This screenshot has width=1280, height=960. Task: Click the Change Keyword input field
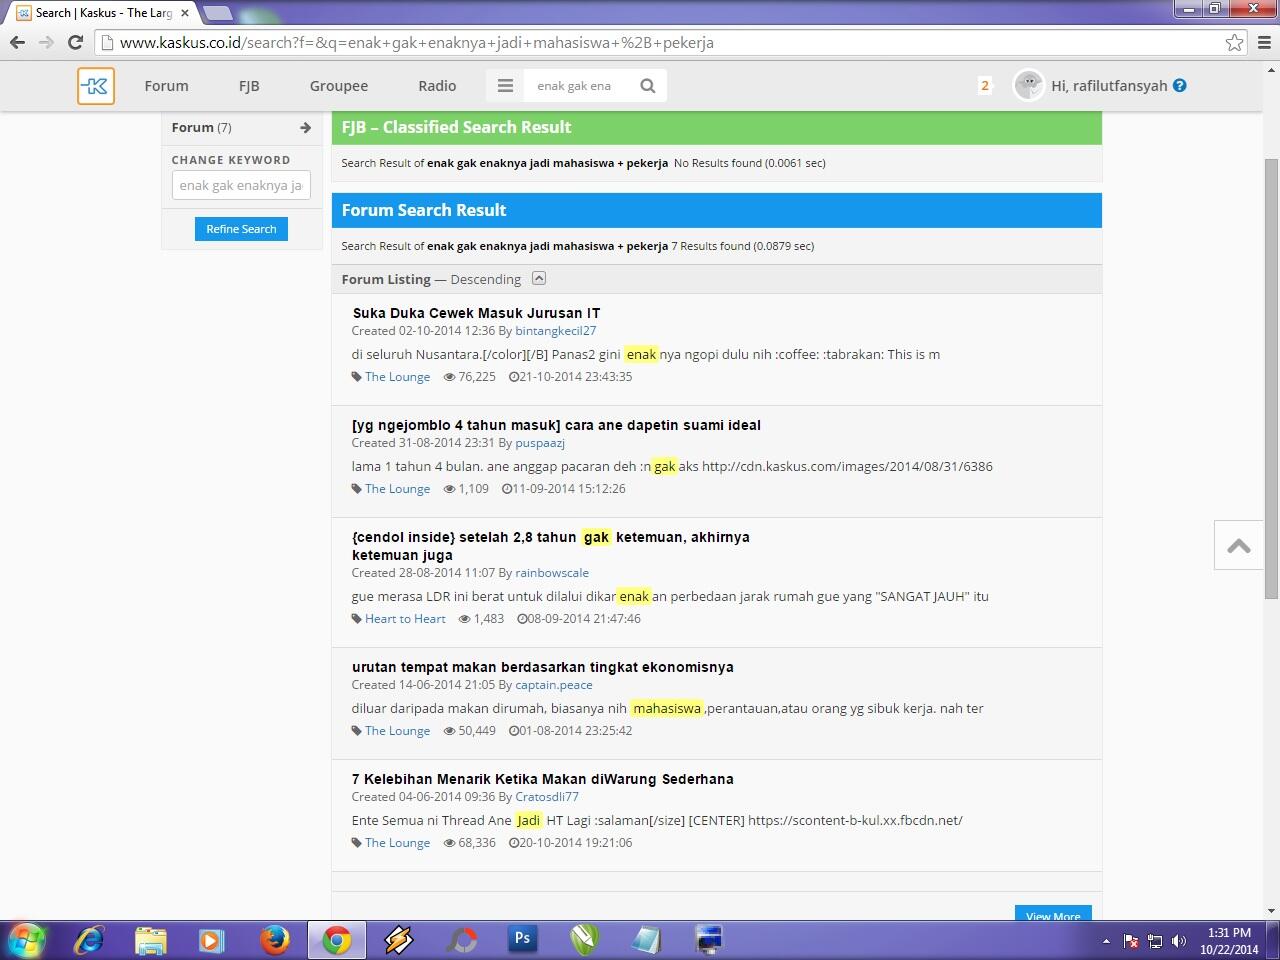241,185
